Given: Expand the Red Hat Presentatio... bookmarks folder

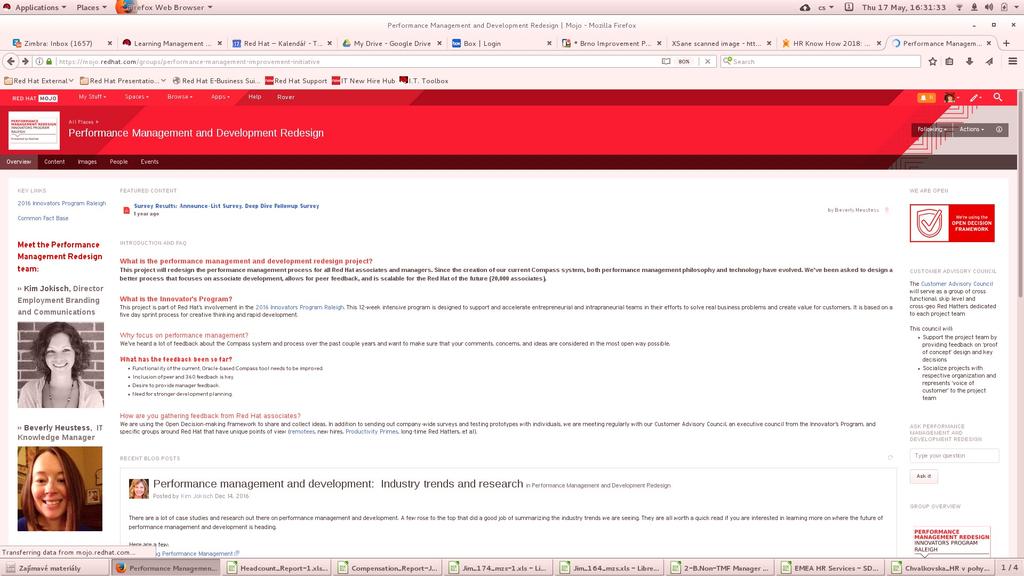Looking at the screenshot, I should [x=123, y=81].
